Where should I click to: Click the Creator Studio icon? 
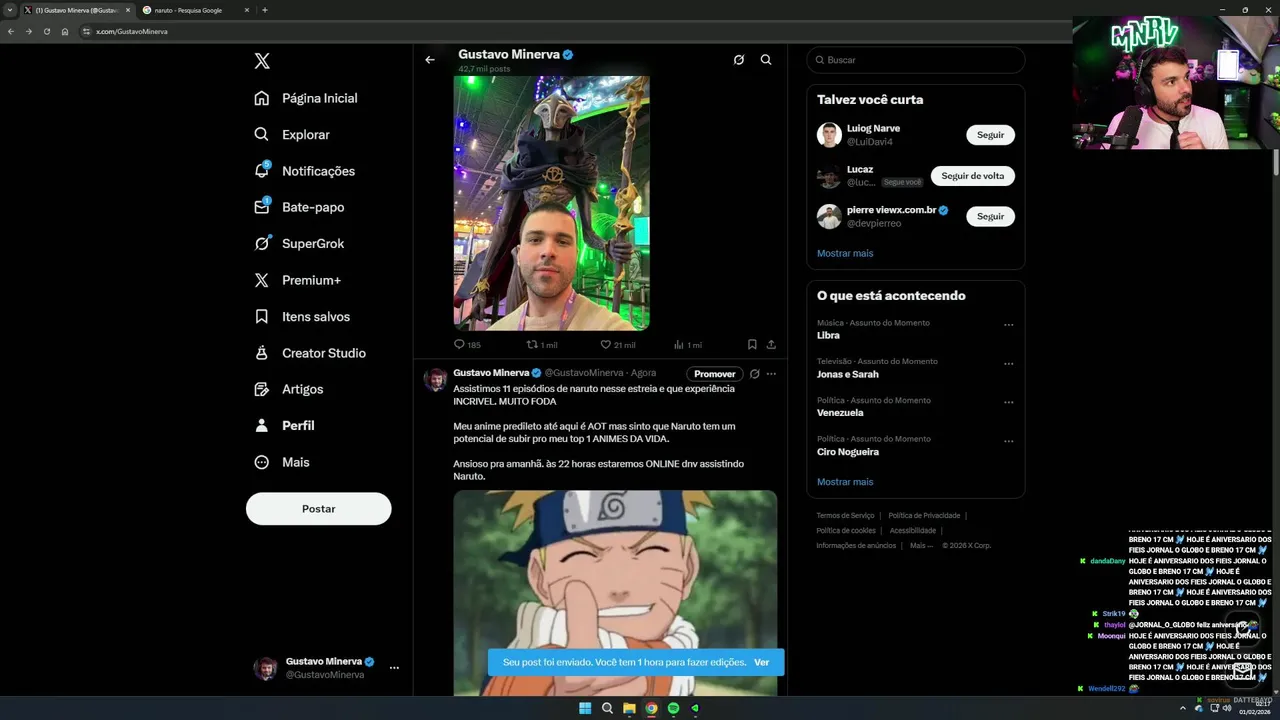pos(262,353)
